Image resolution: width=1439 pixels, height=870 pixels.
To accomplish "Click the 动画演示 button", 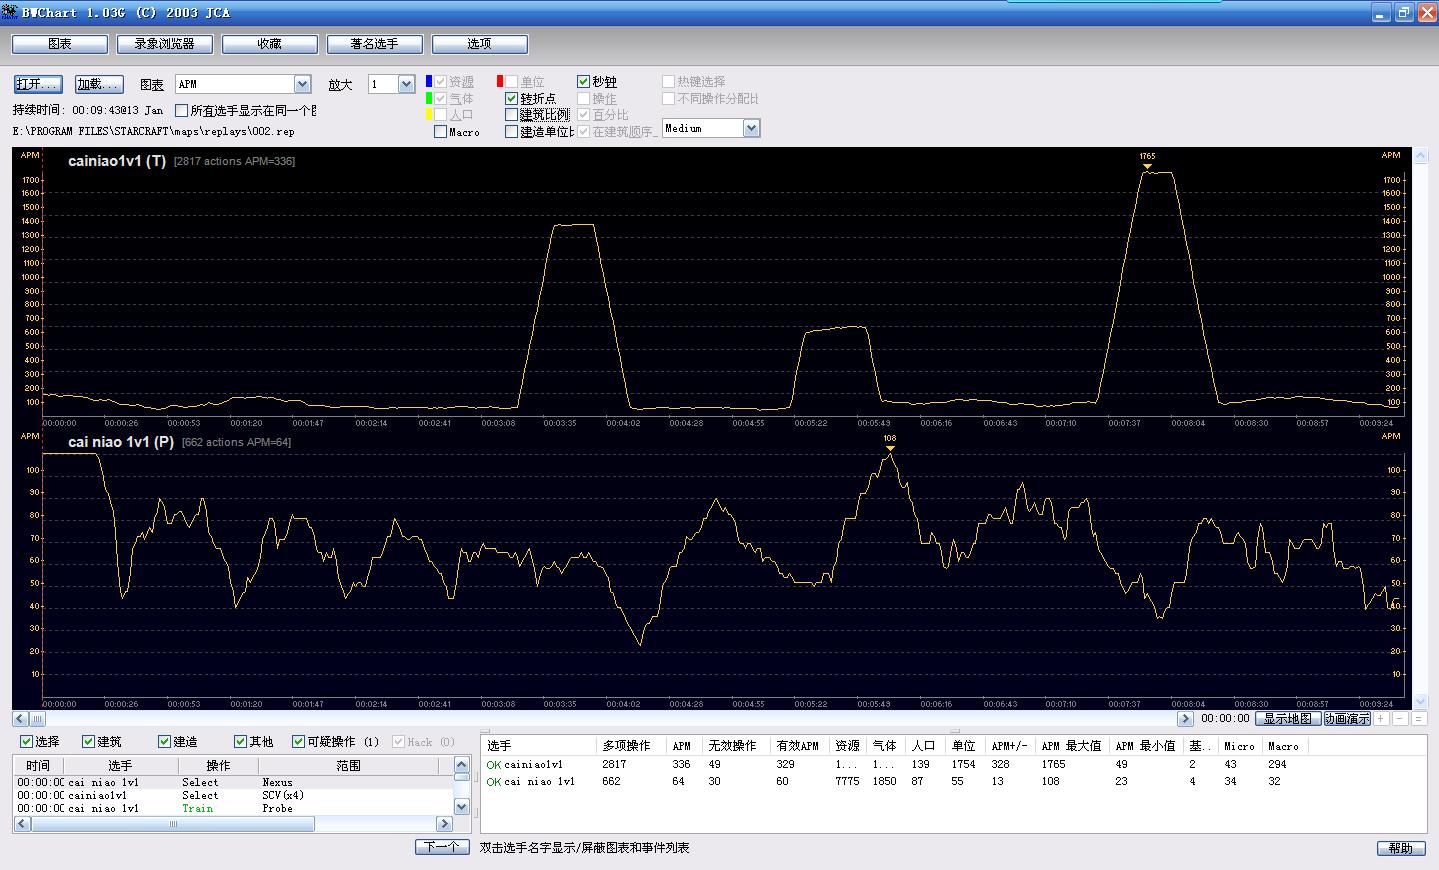I will pyautogui.click(x=1347, y=719).
